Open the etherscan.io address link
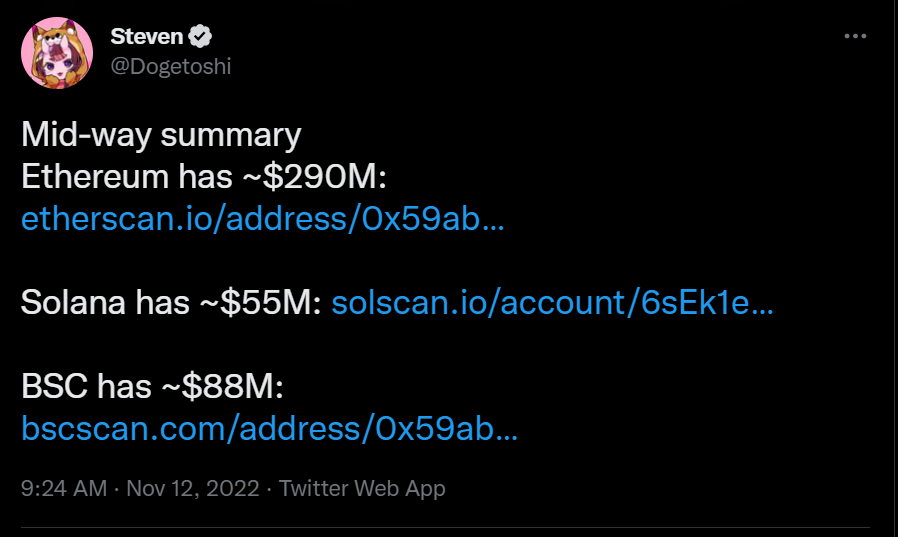Viewport: 898px width, 537px height. [x=262, y=220]
